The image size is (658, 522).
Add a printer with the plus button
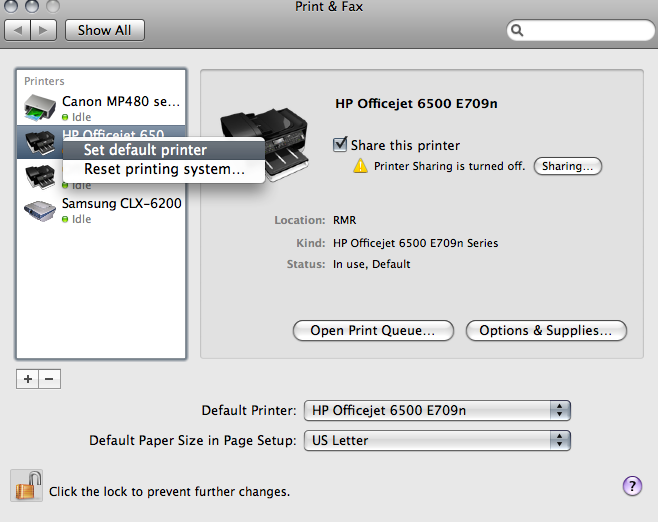tap(28, 380)
